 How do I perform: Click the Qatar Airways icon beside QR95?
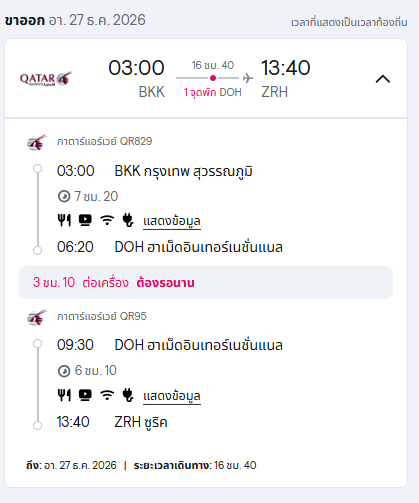37,317
